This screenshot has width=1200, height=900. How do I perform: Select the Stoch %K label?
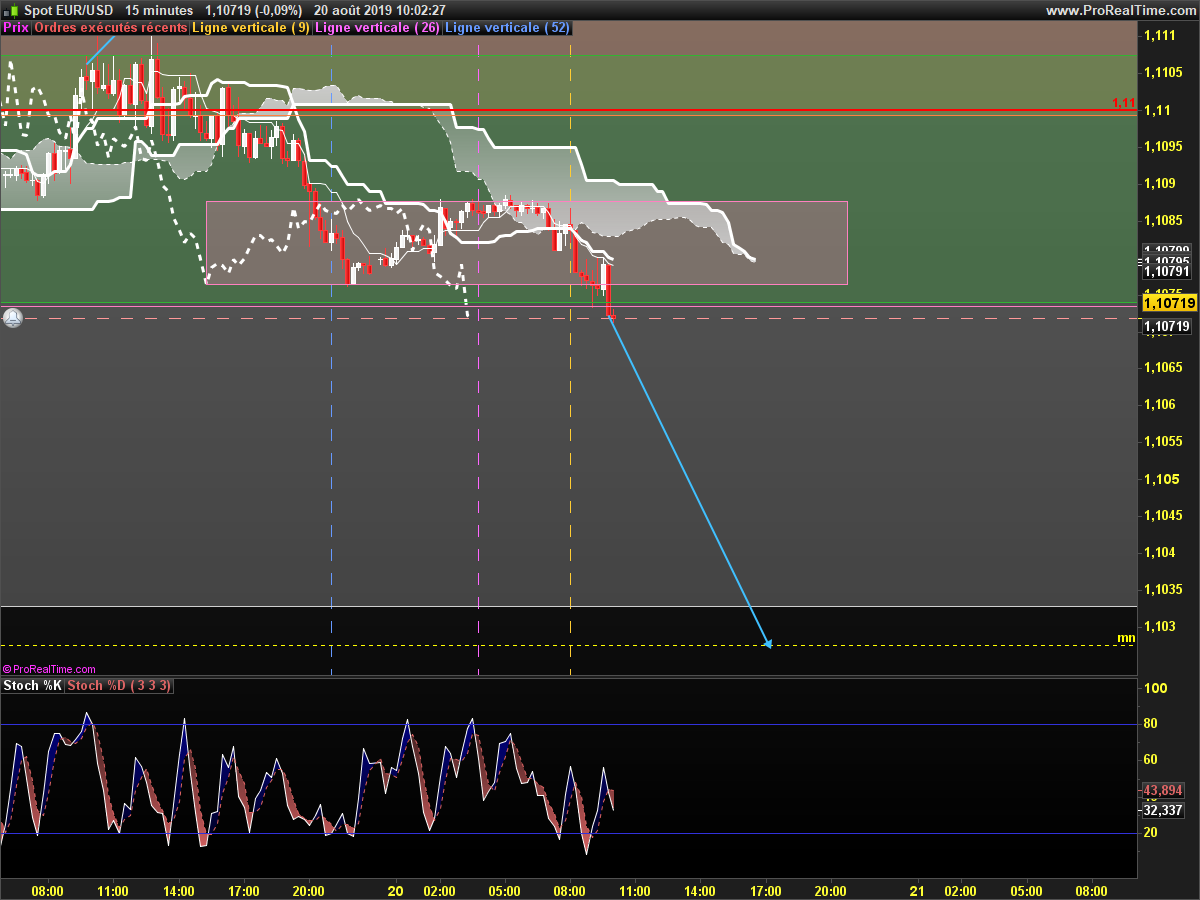[33, 685]
